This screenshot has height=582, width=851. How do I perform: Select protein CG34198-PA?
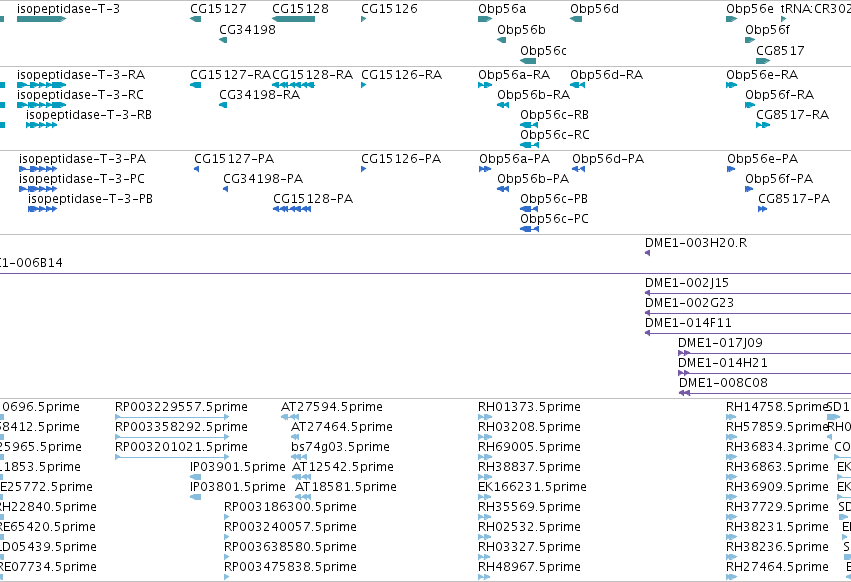(x=263, y=179)
